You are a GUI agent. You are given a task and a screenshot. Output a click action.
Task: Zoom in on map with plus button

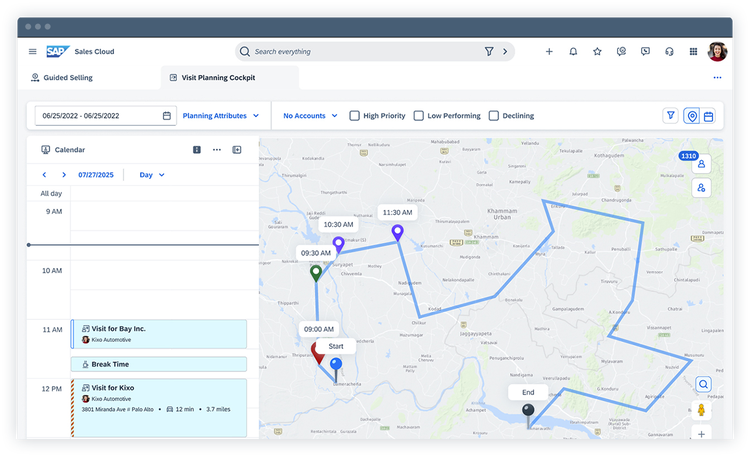701,434
